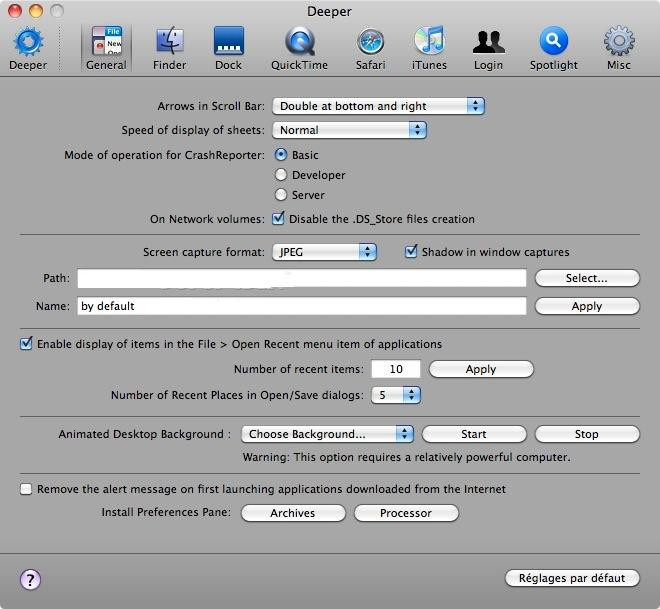The image size is (660, 609).
Task: Open the Safari settings icon
Action: click(x=370, y=48)
